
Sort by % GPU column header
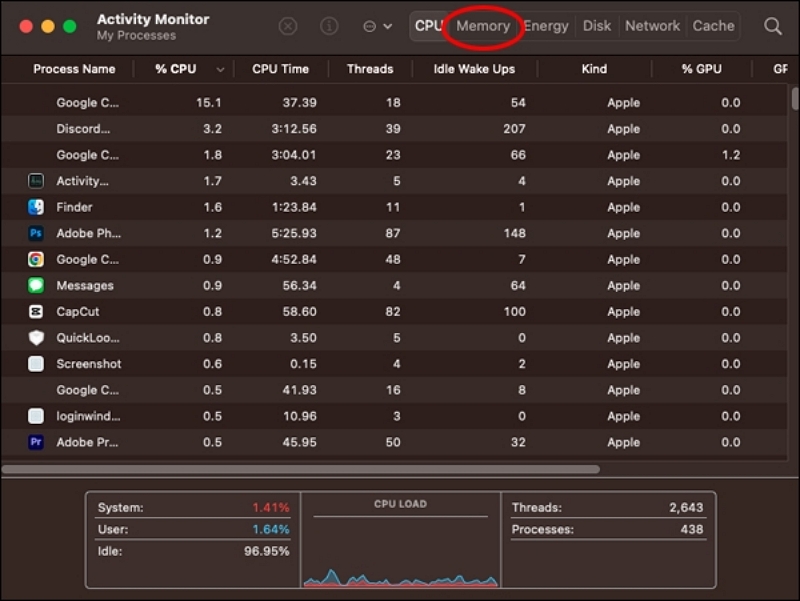click(x=702, y=69)
